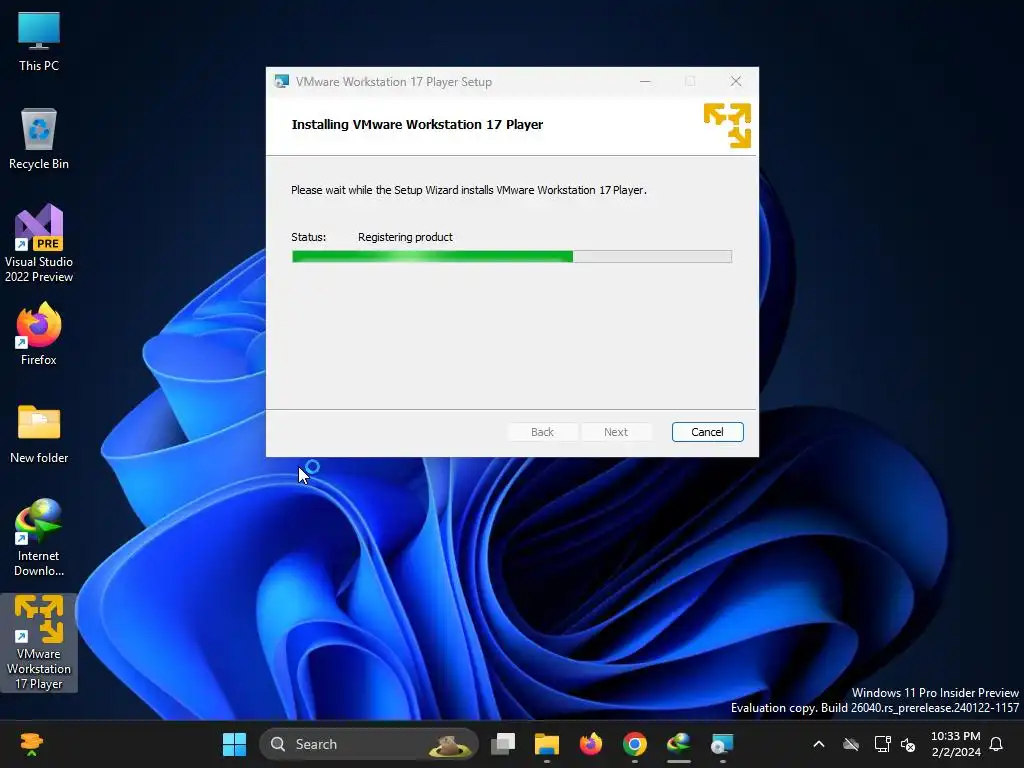
Task: Close the VMware Setup window
Action: pyautogui.click(x=735, y=81)
